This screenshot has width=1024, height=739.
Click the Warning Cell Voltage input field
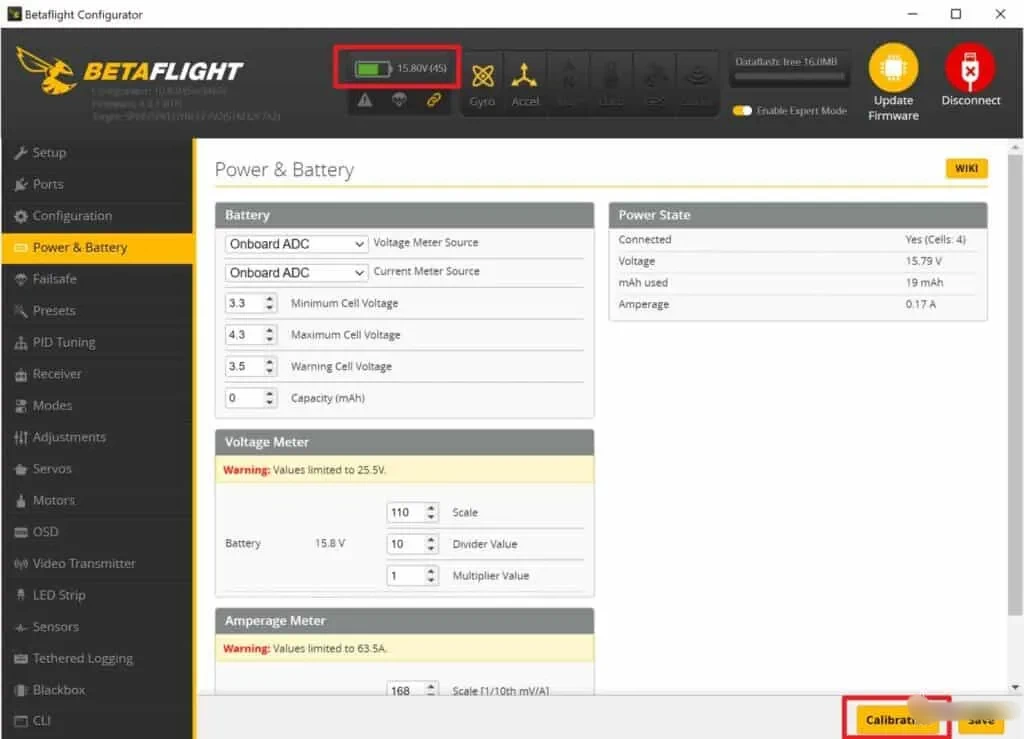251,366
